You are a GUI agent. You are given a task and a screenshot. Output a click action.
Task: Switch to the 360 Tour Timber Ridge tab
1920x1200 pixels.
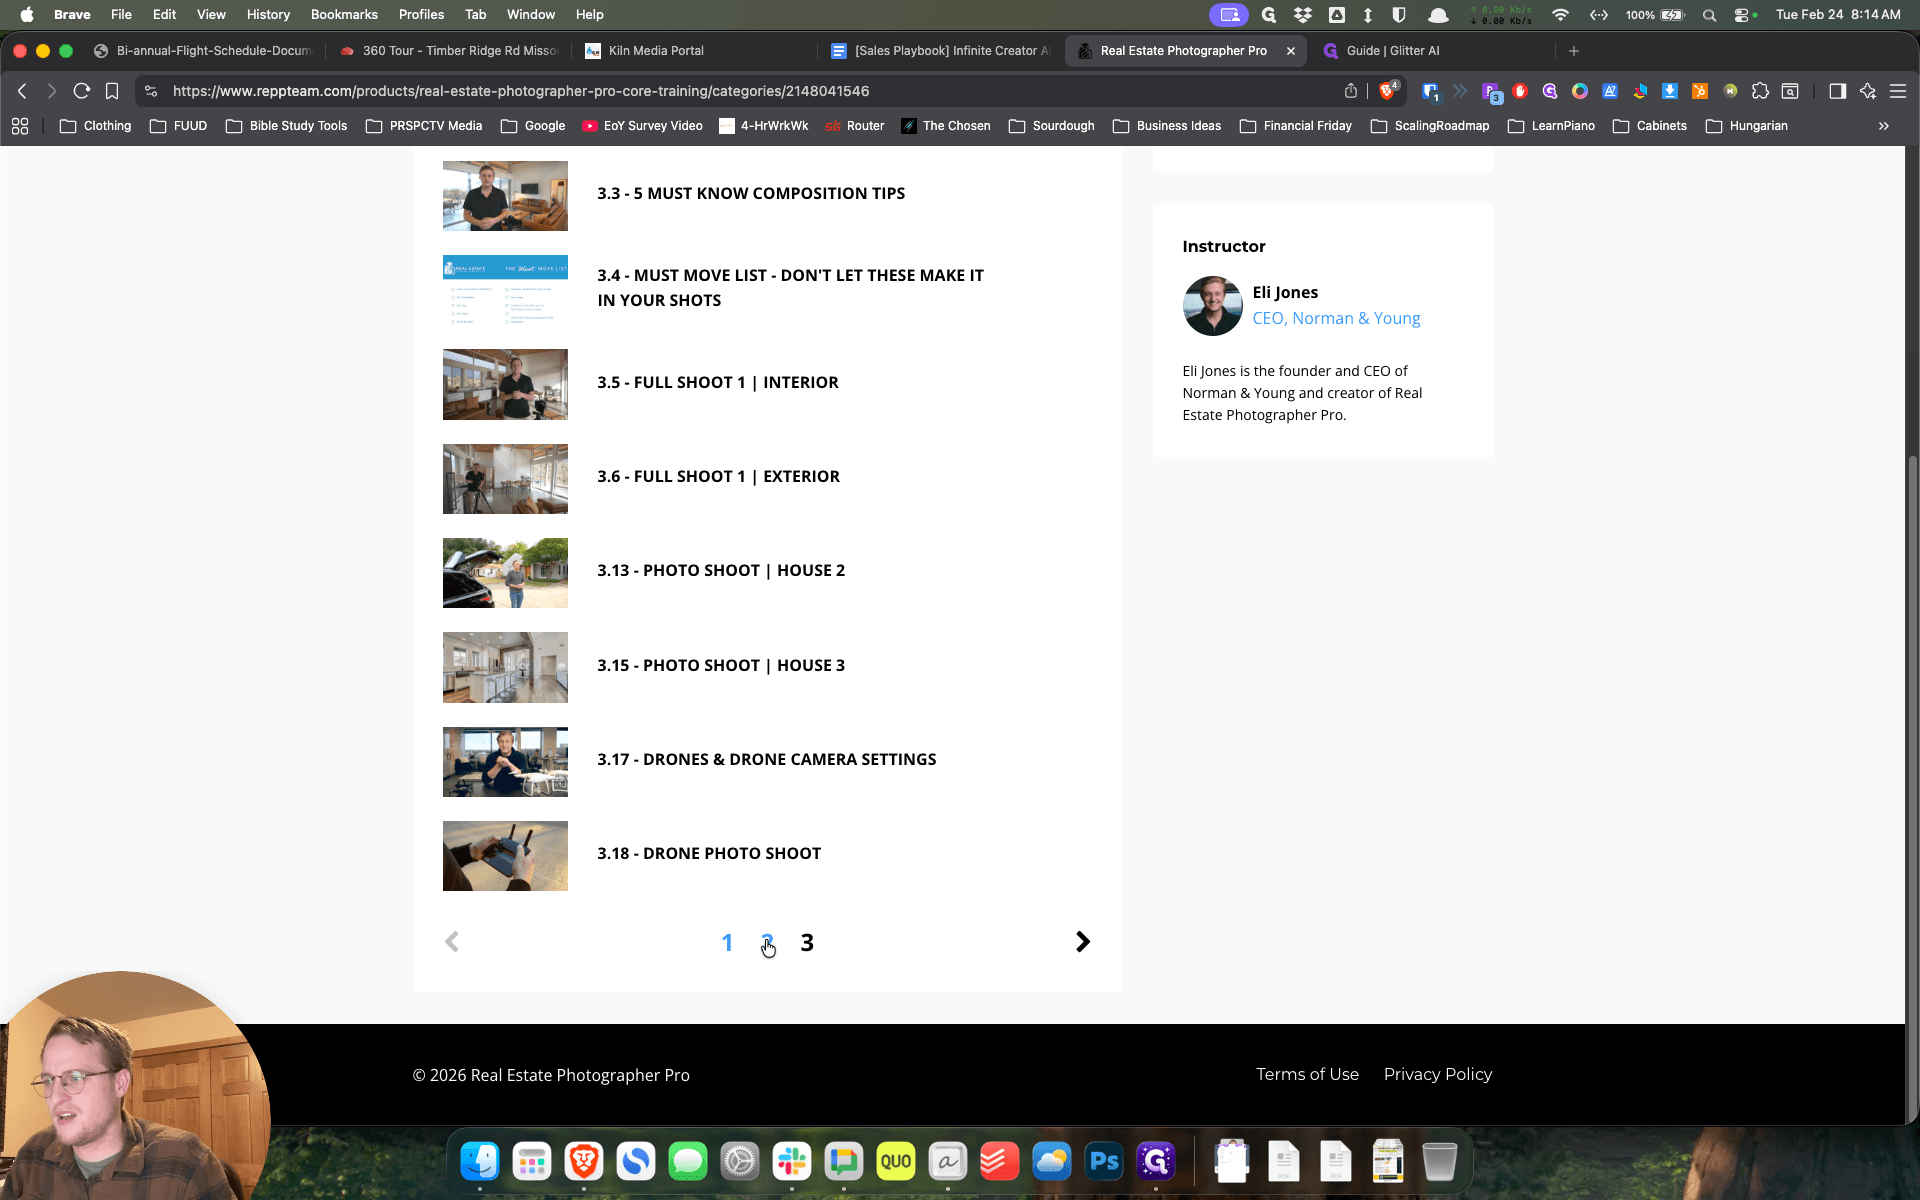[448, 51]
